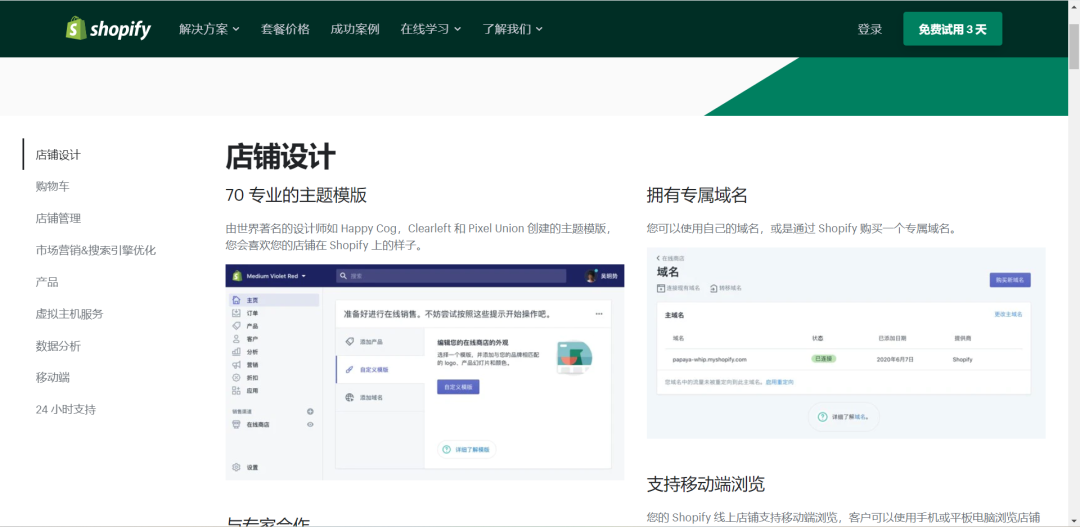Click the Shopify logo in the header
Screen dimensions: 1080x527
click(108, 29)
